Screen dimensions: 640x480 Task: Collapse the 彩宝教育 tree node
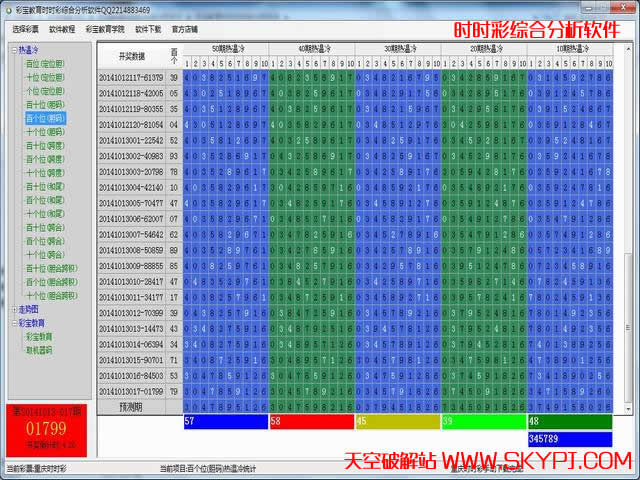pyautogui.click(x=14, y=323)
